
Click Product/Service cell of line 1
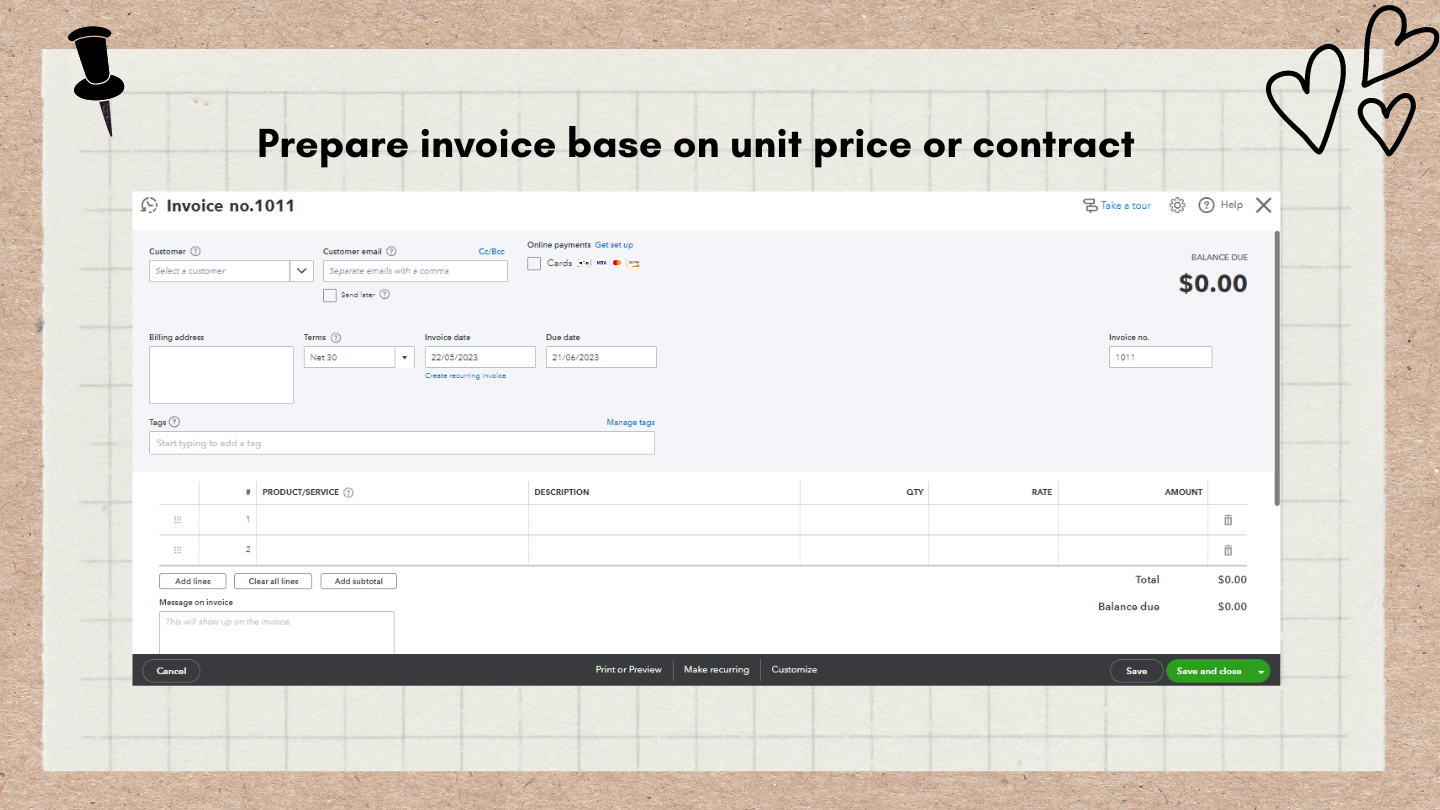pyautogui.click(x=392, y=520)
